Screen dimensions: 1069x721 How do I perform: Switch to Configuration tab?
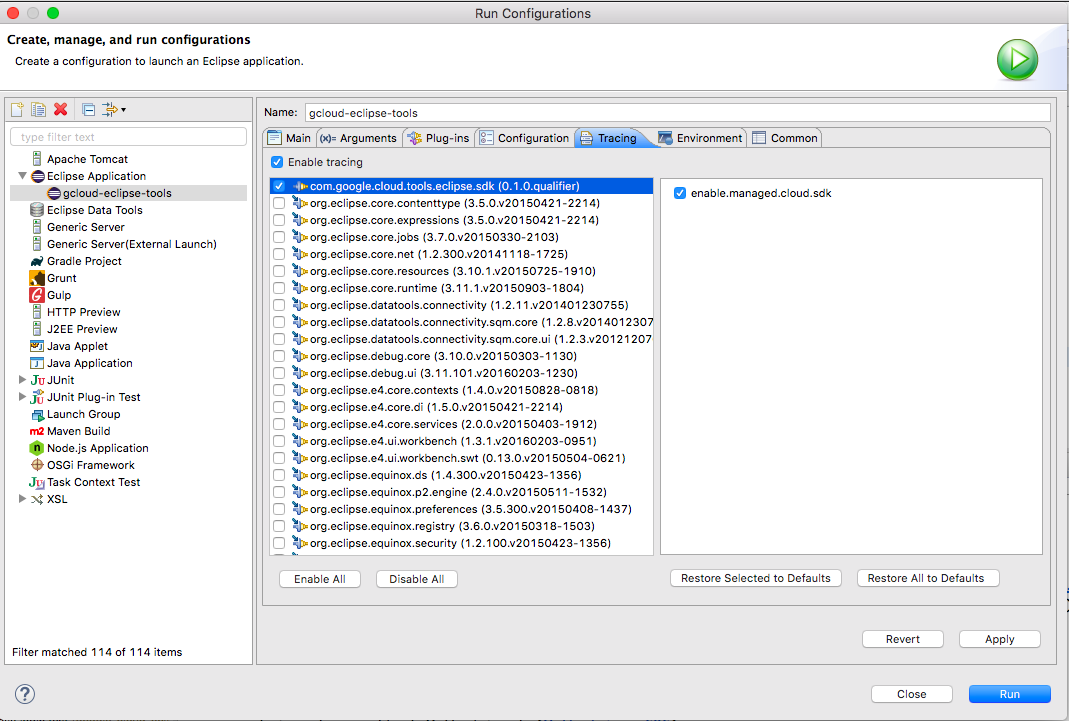[524, 138]
